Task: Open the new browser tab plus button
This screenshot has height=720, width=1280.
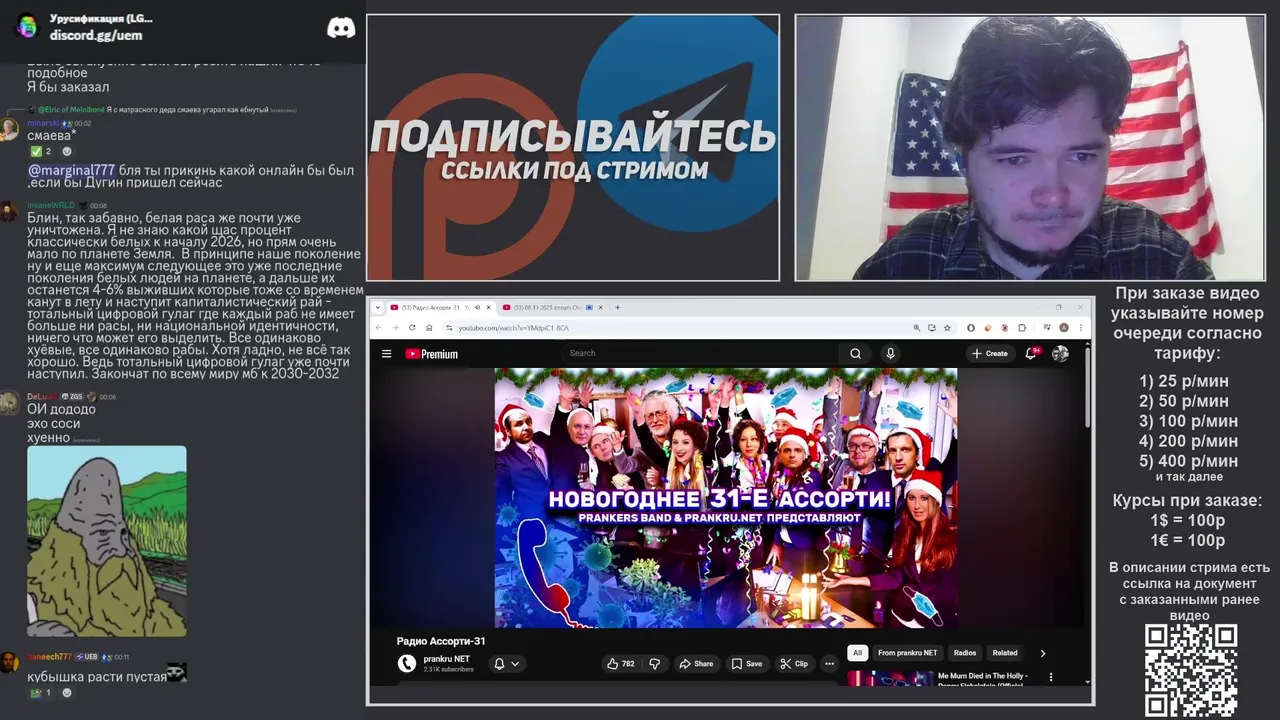Action: 617,307
